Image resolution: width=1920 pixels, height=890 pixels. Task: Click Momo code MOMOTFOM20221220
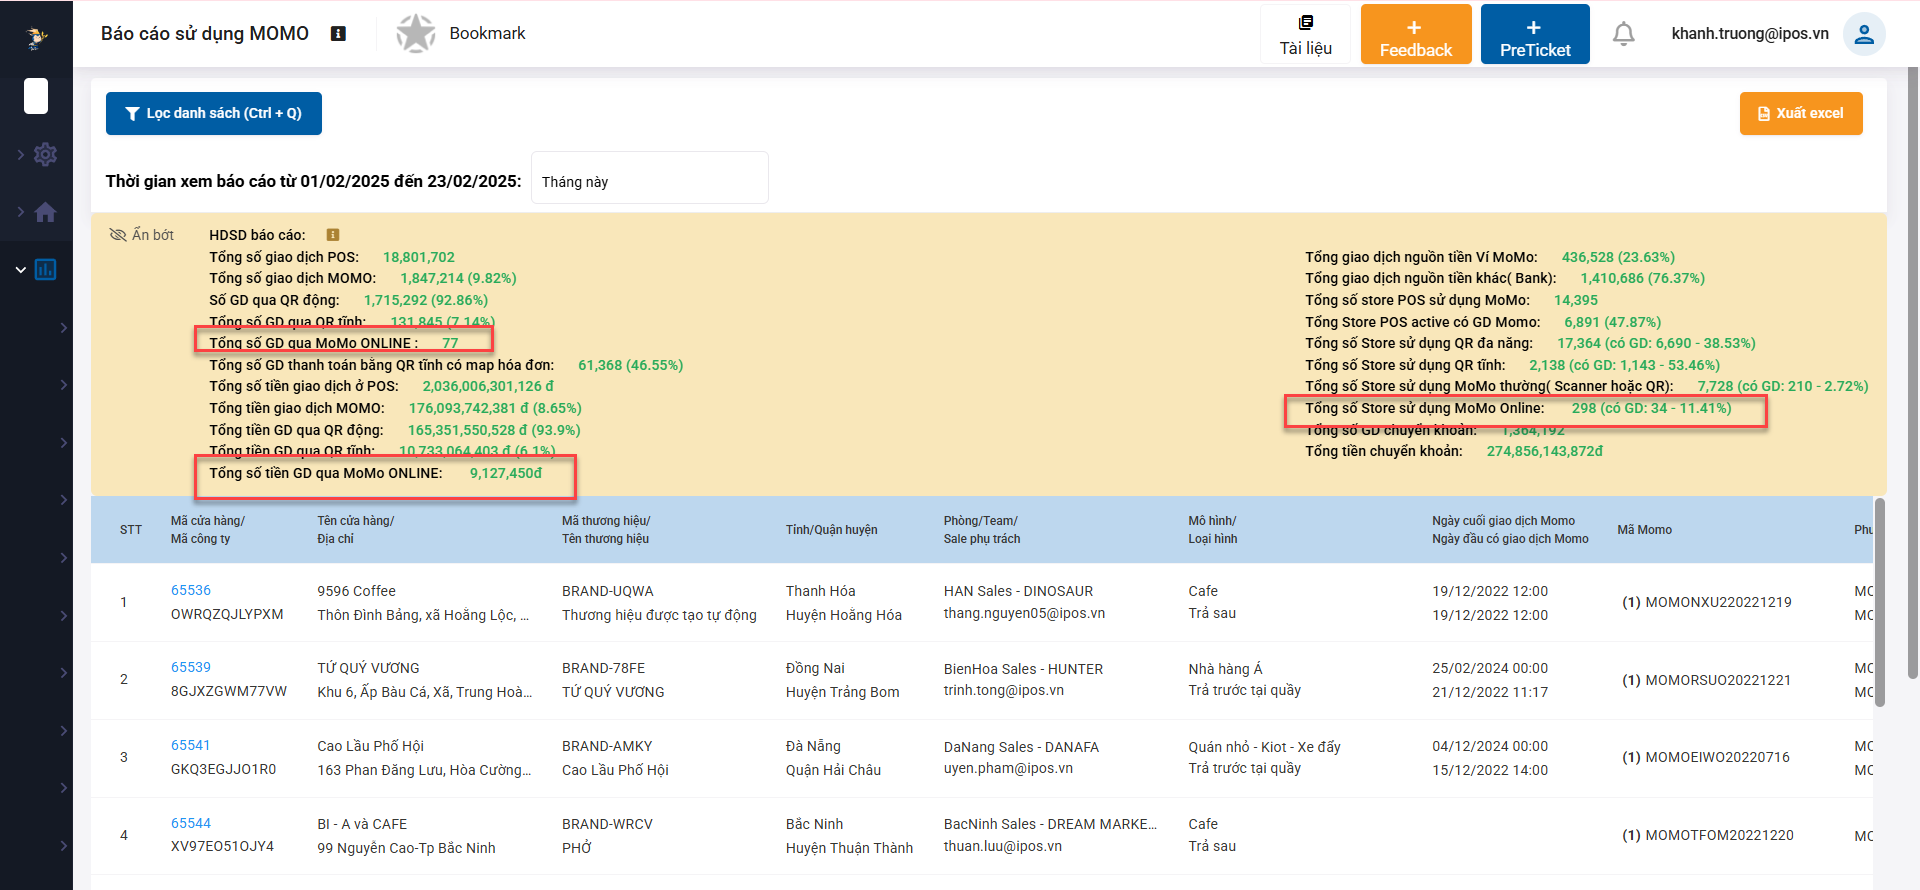click(x=1719, y=835)
